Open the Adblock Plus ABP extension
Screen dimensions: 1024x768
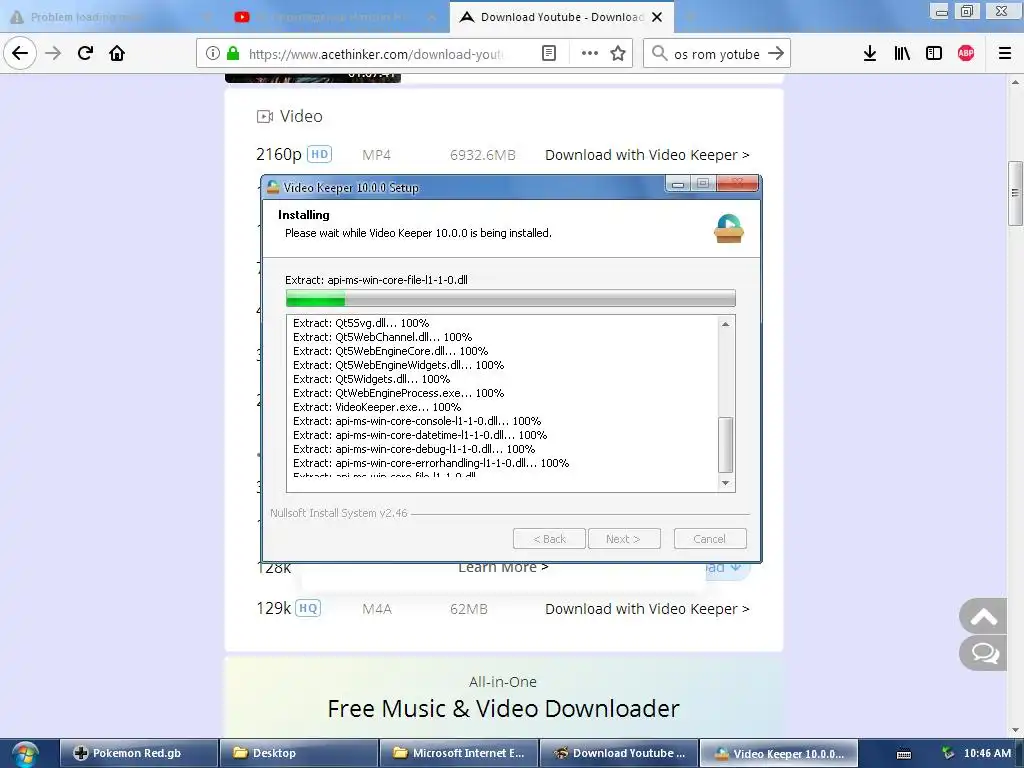966,54
